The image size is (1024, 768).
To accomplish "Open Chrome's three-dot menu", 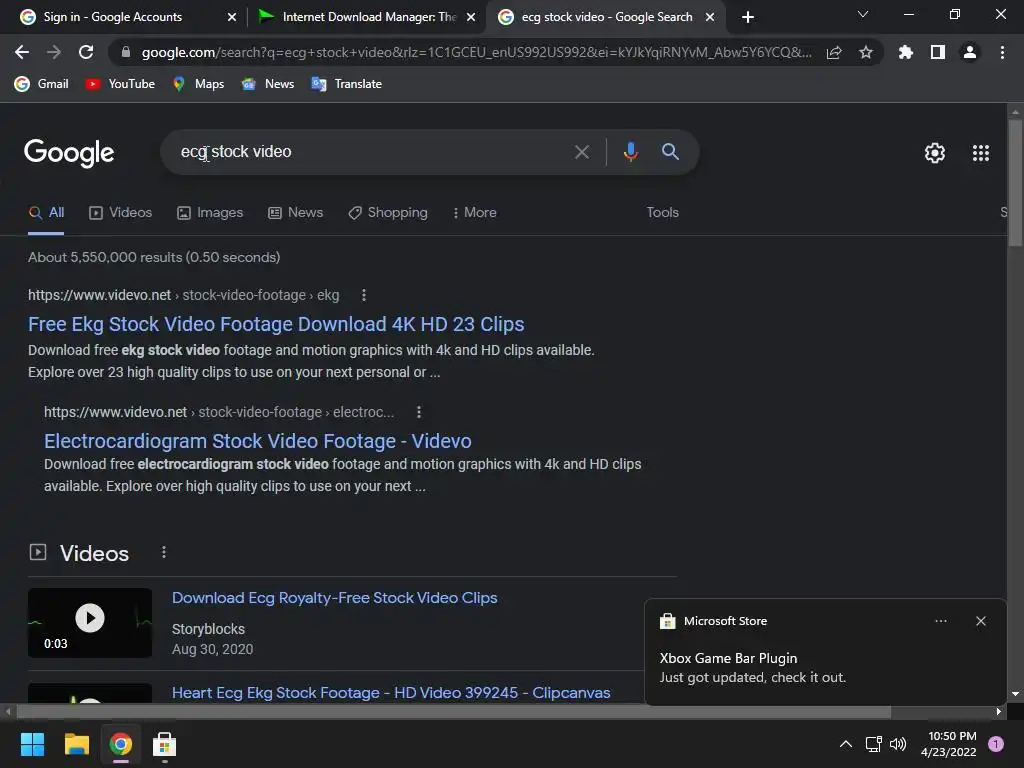I will (1002, 52).
